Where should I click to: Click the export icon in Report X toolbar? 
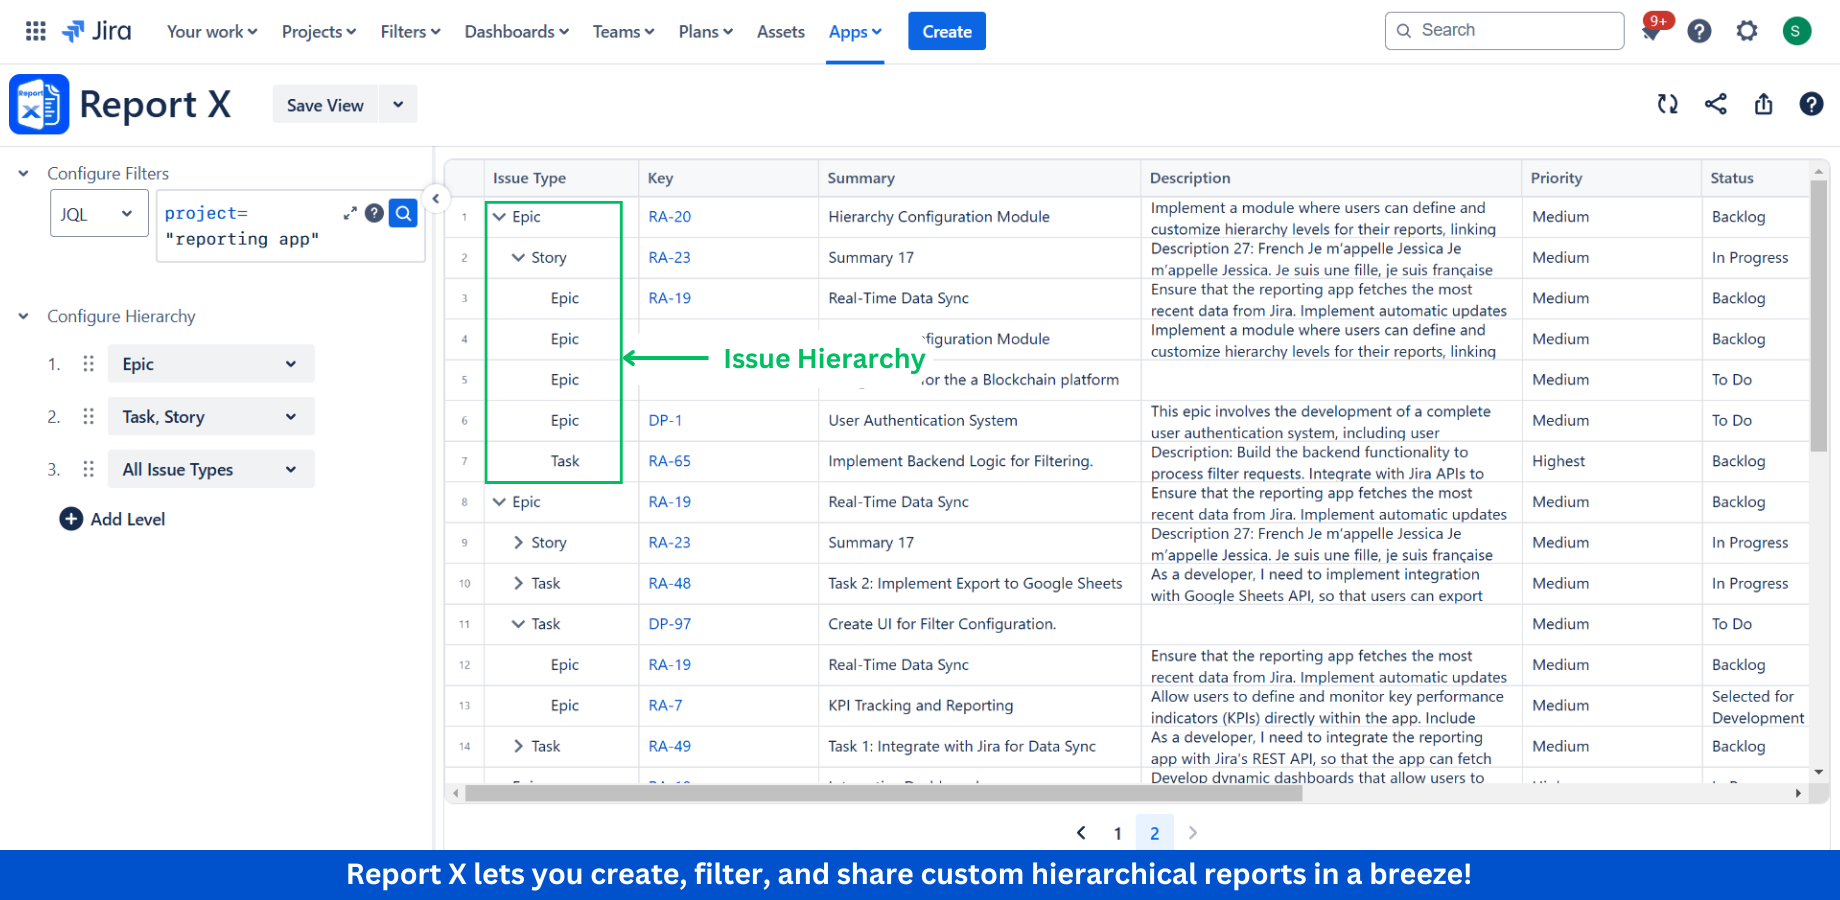1764,104
